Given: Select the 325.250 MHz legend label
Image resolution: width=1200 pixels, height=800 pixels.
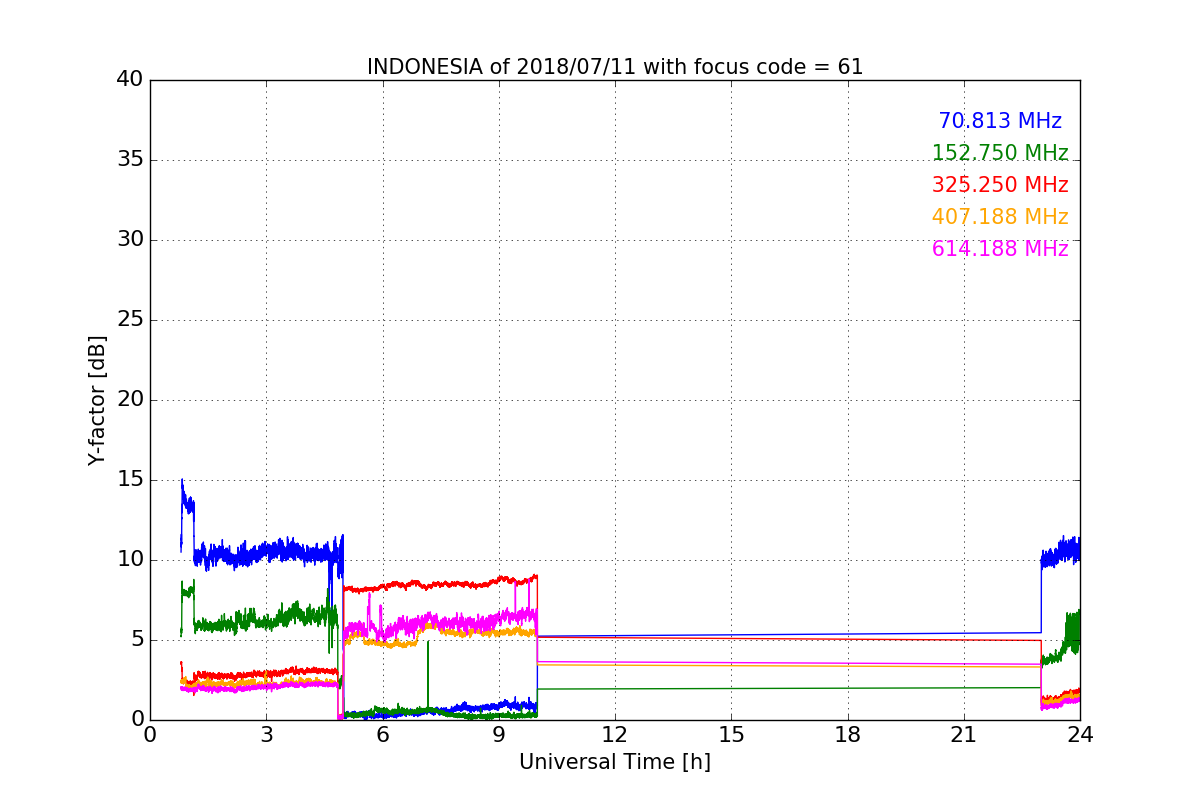Looking at the screenshot, I should (x=1000, y=185).
